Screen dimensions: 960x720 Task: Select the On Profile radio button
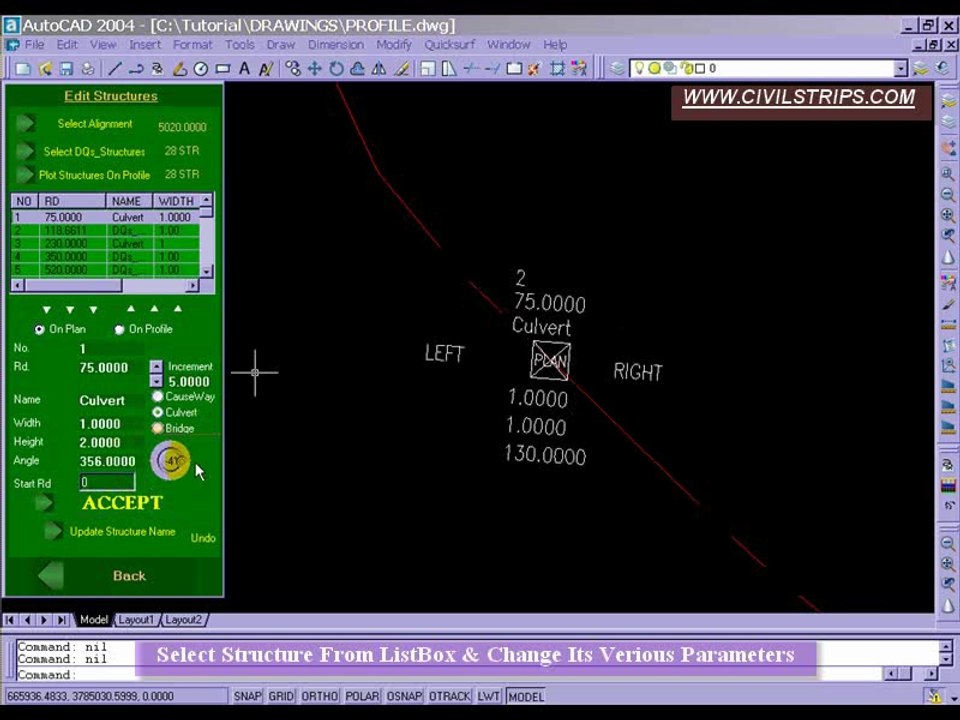click(119, 329)
